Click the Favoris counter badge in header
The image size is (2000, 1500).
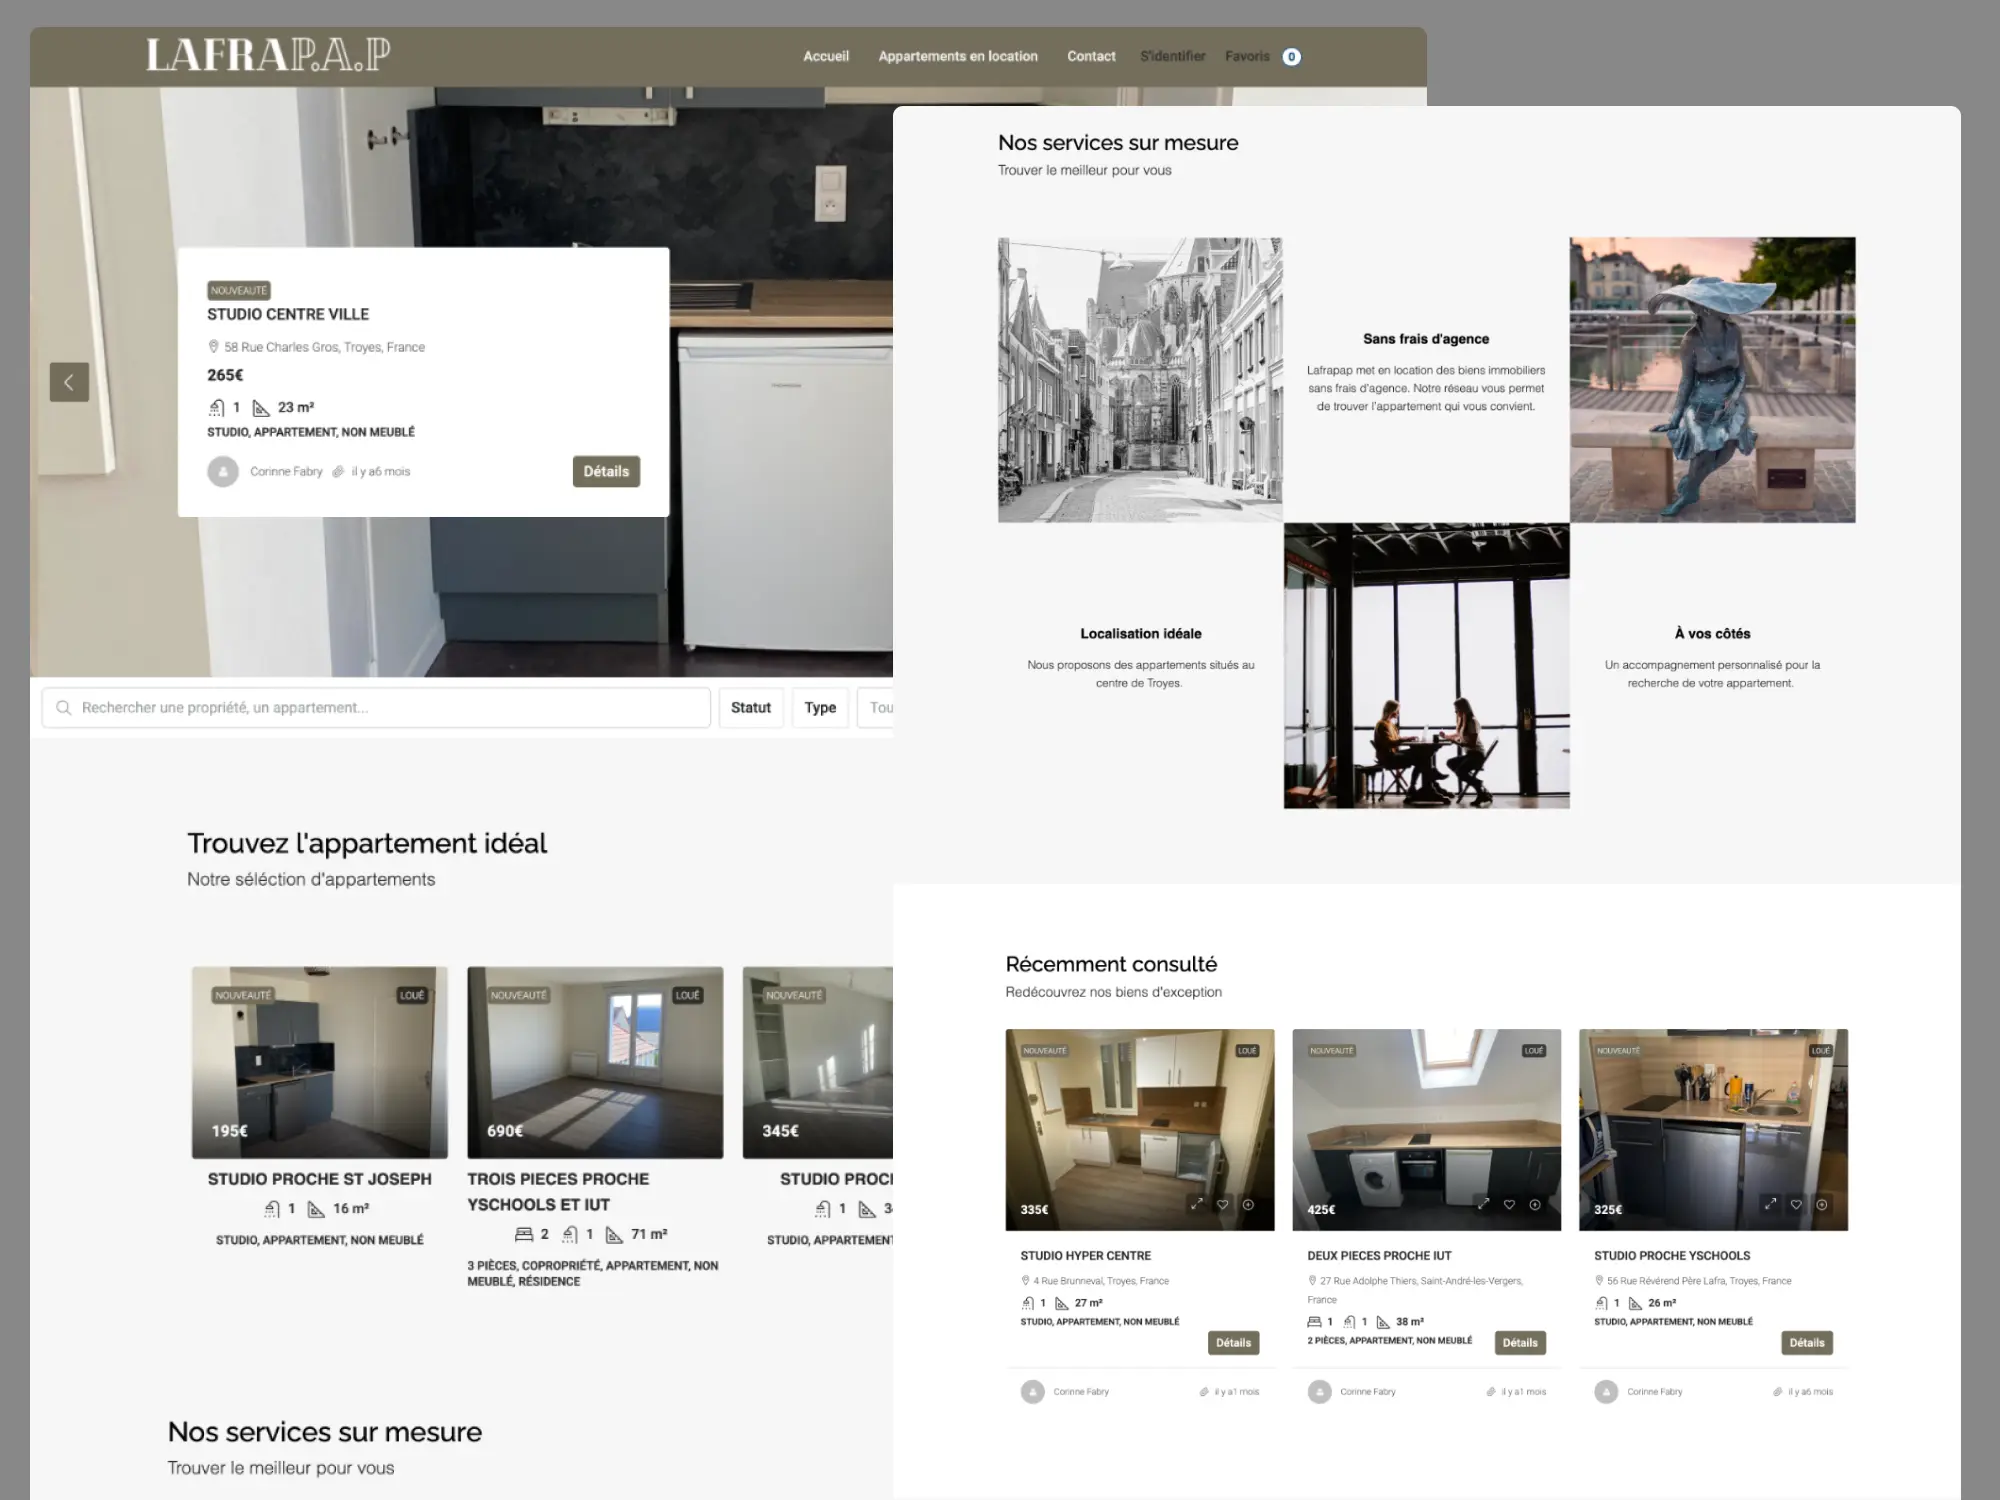coord(1291,57)
